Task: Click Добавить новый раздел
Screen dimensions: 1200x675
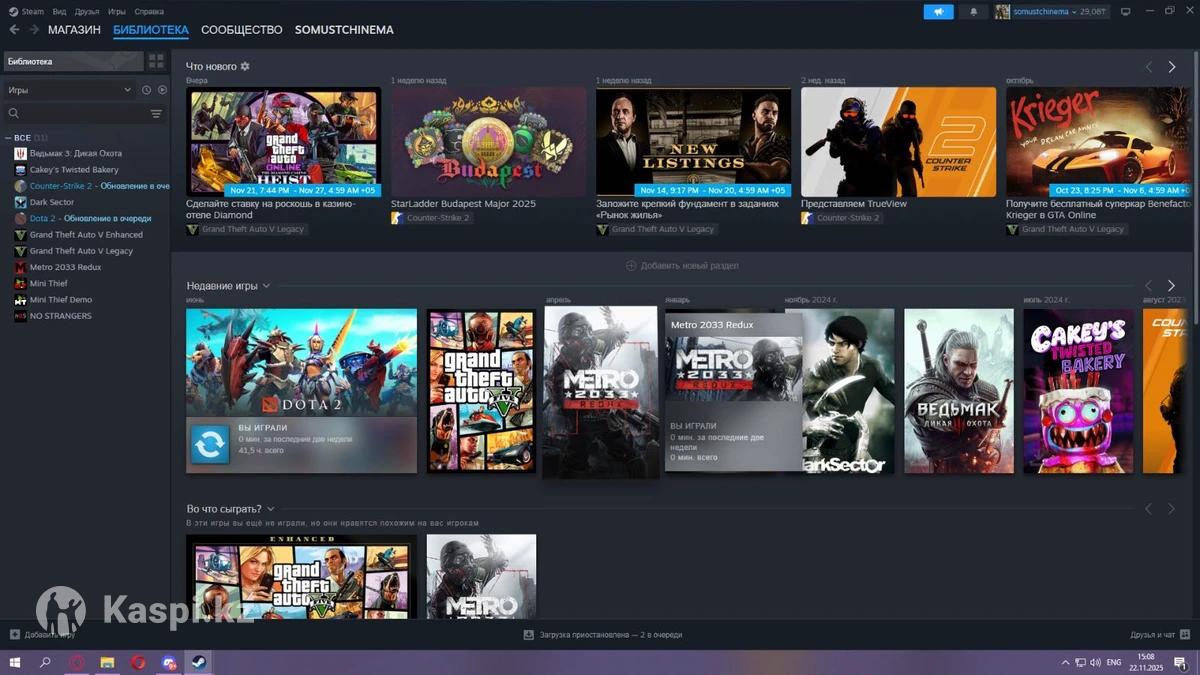Action: (x=682, y=266)
